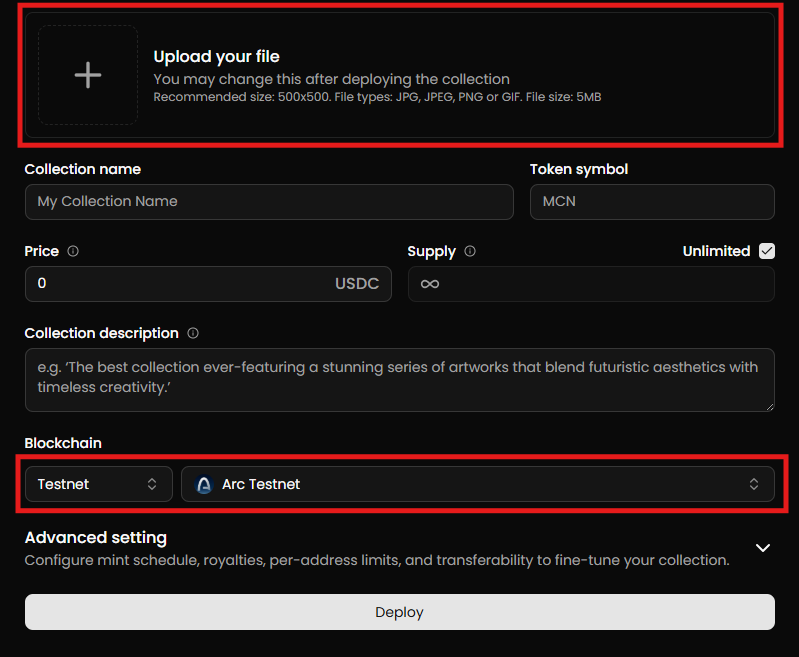The image size is (799, 657).
Task: Click the up-down arrows on Testnet selector
Action: tap(152, 484)
